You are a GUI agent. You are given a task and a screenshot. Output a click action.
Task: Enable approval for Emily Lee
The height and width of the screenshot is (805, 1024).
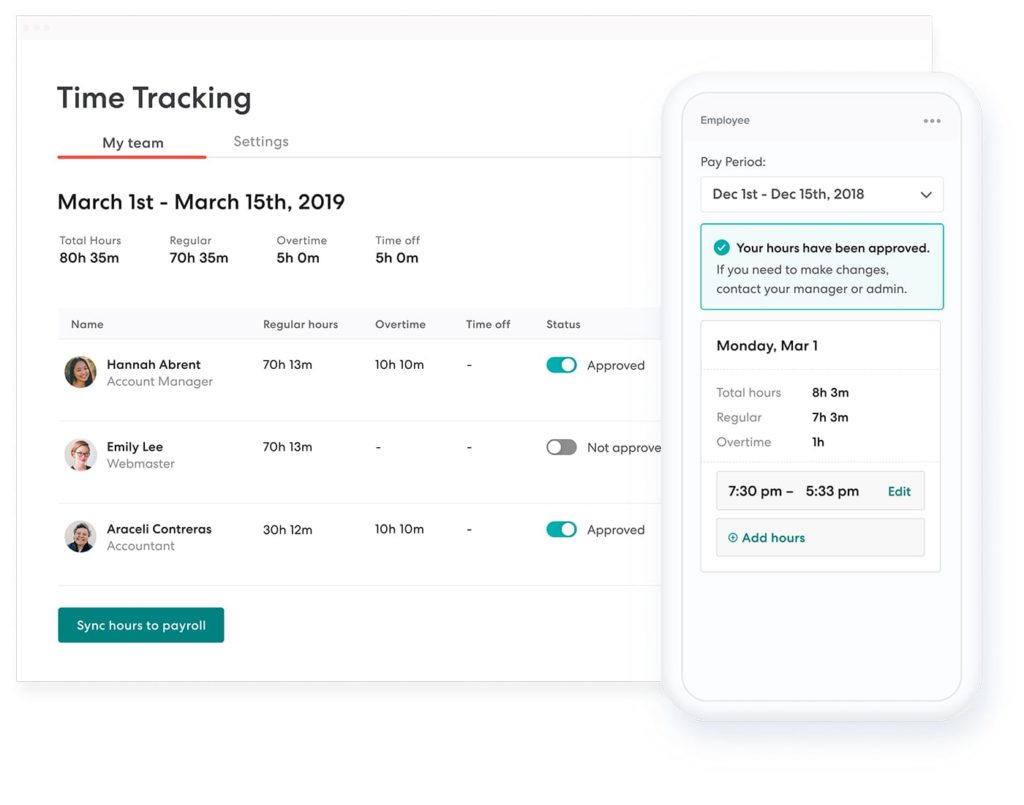click(560, 447)
